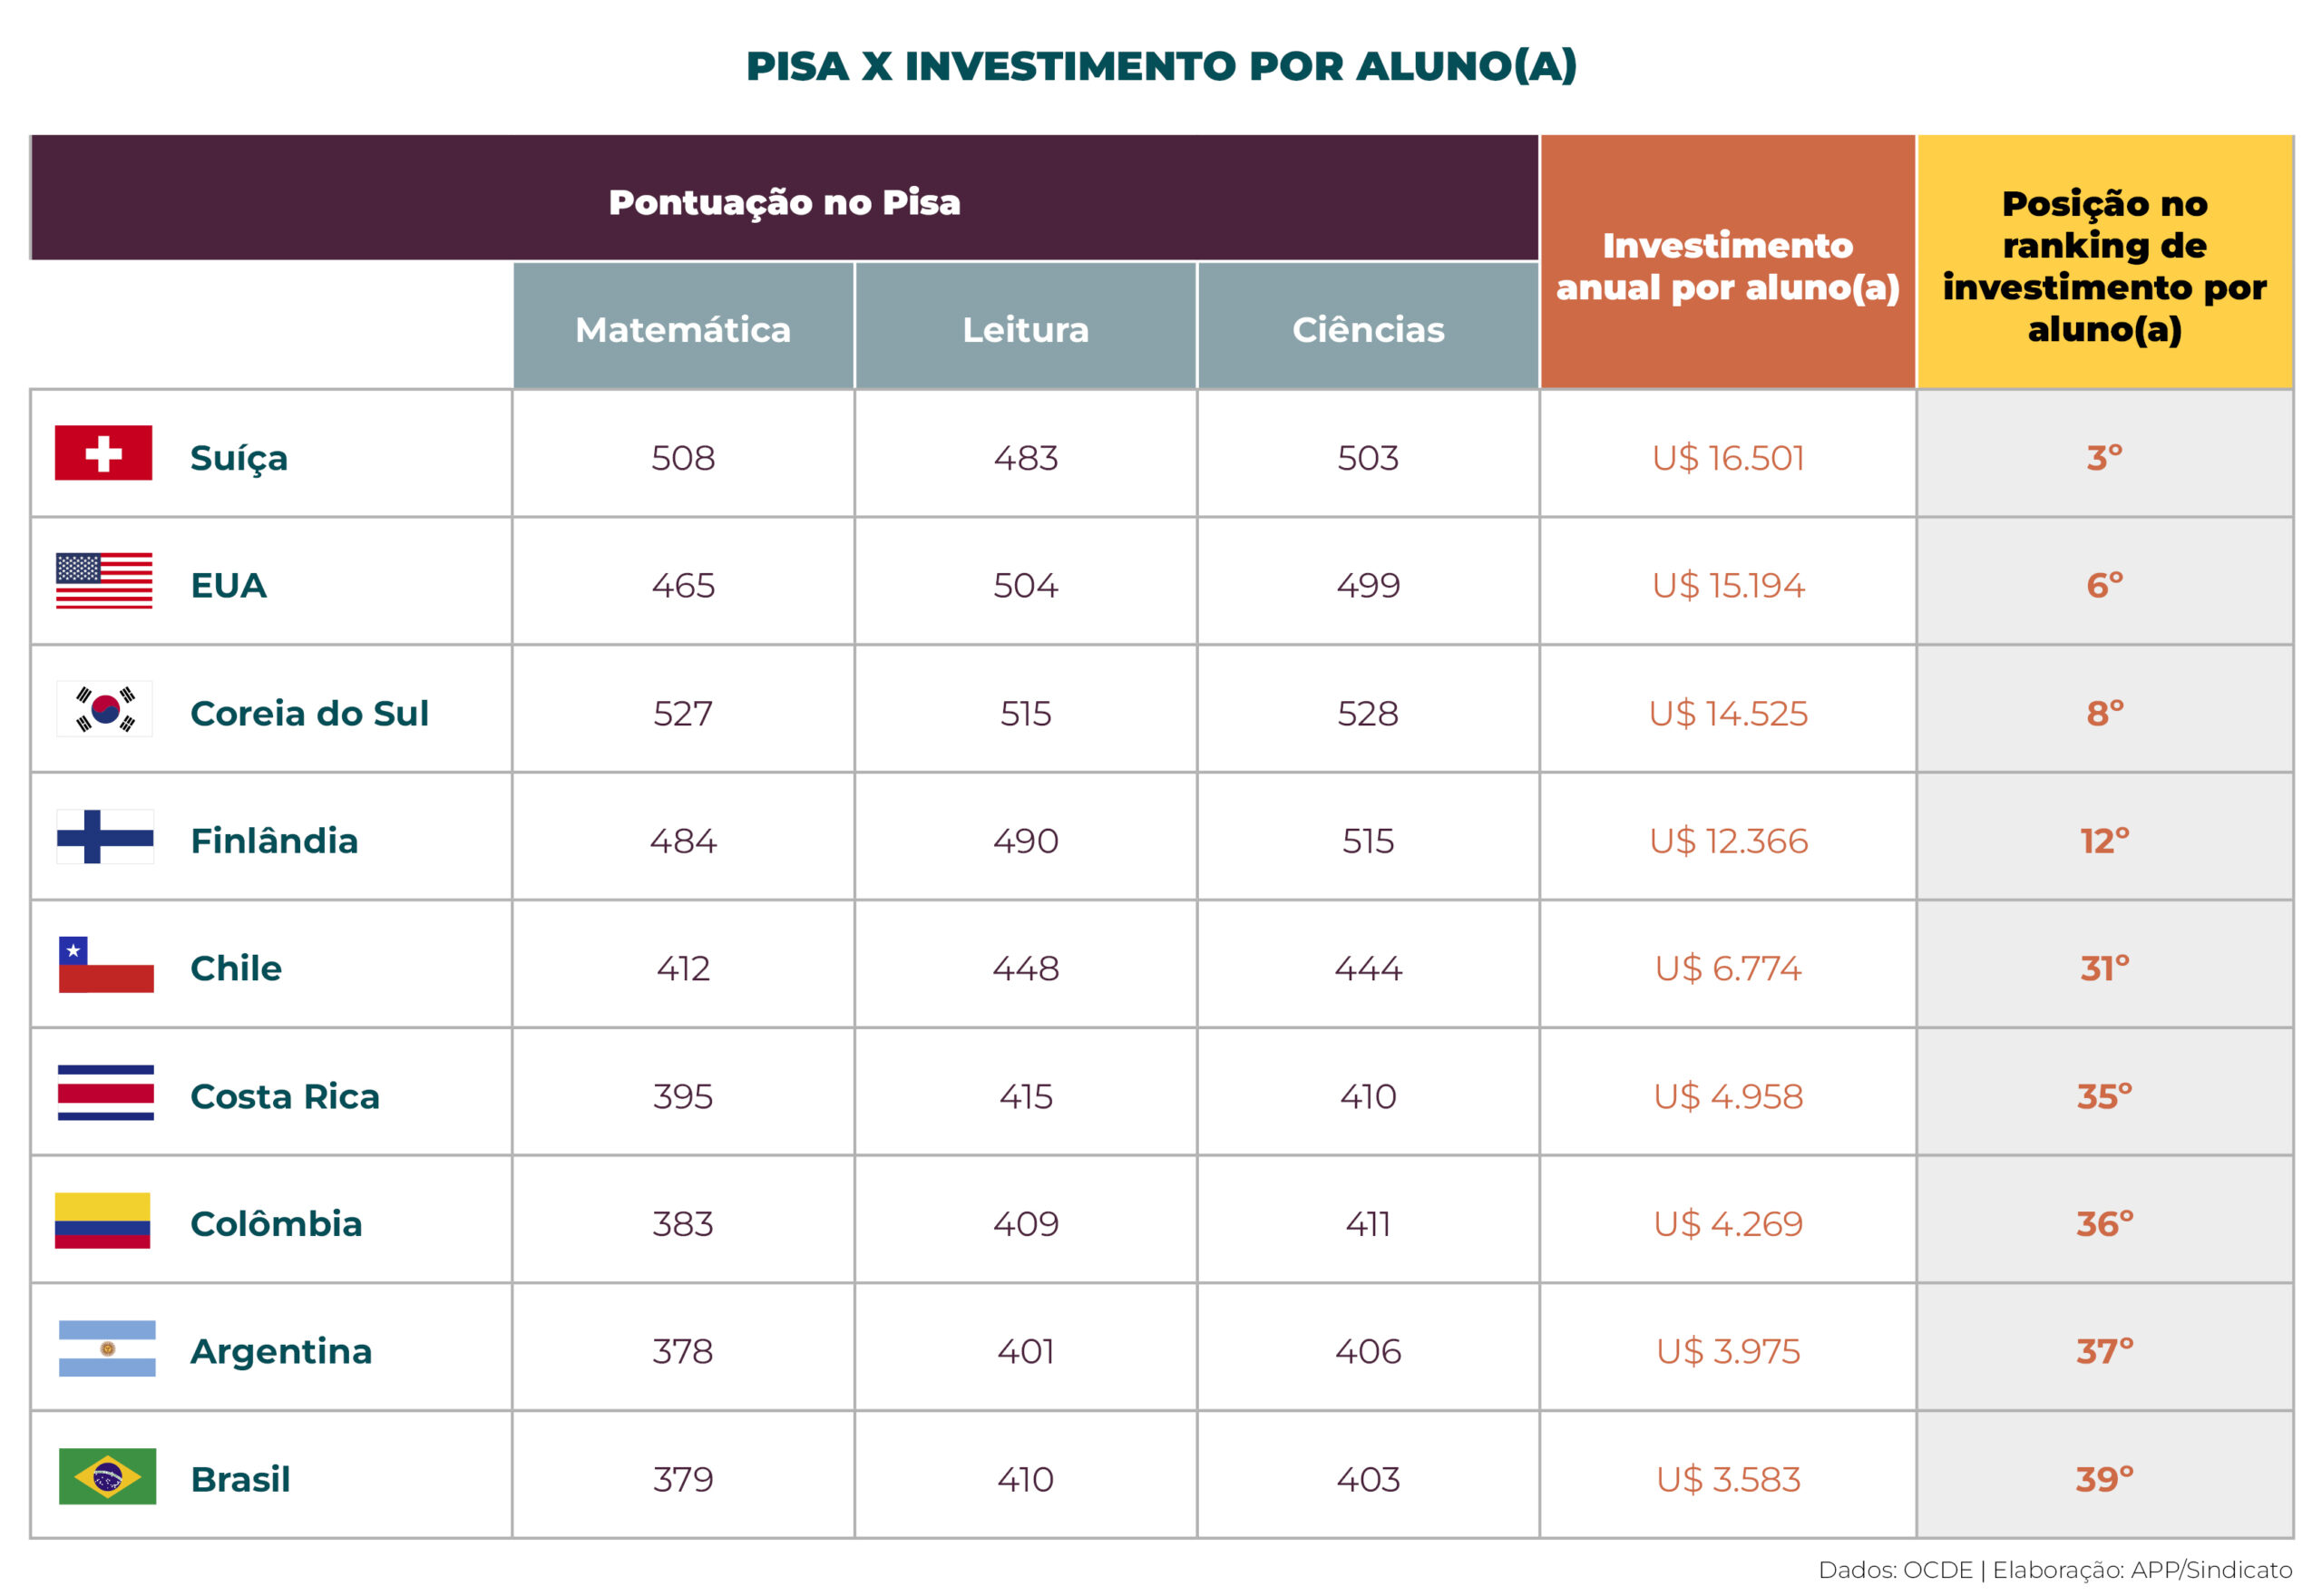
Task: Select the Colombia flag icon
Action: click(x=103, y=1221)
